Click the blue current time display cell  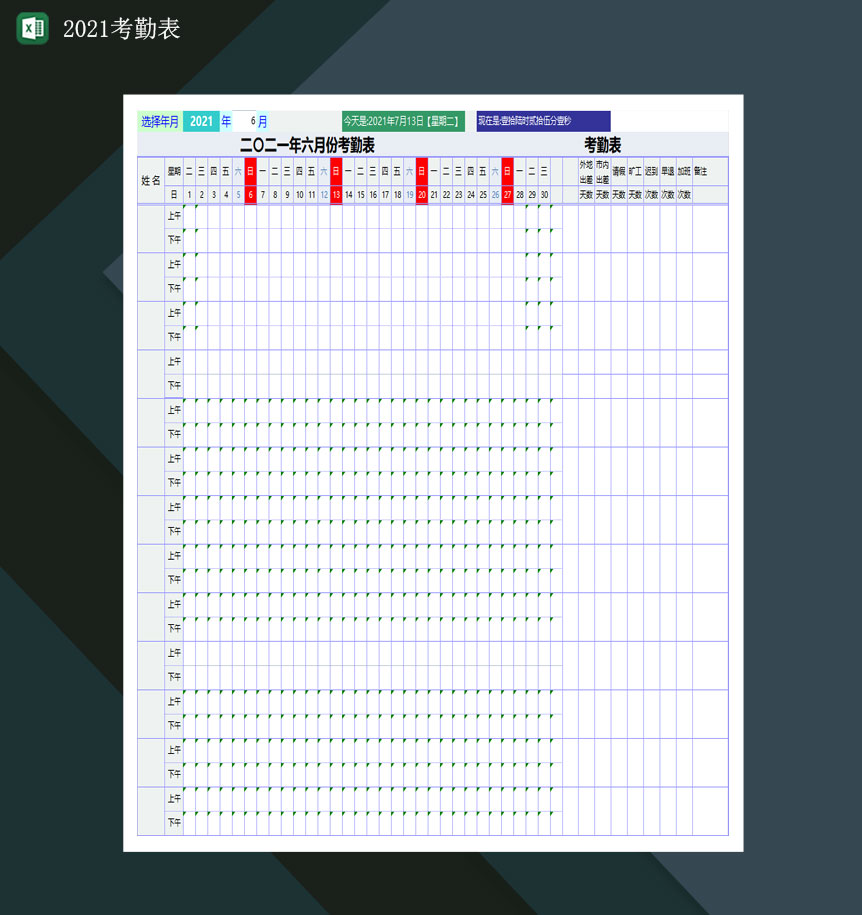(x=544, y=120)
